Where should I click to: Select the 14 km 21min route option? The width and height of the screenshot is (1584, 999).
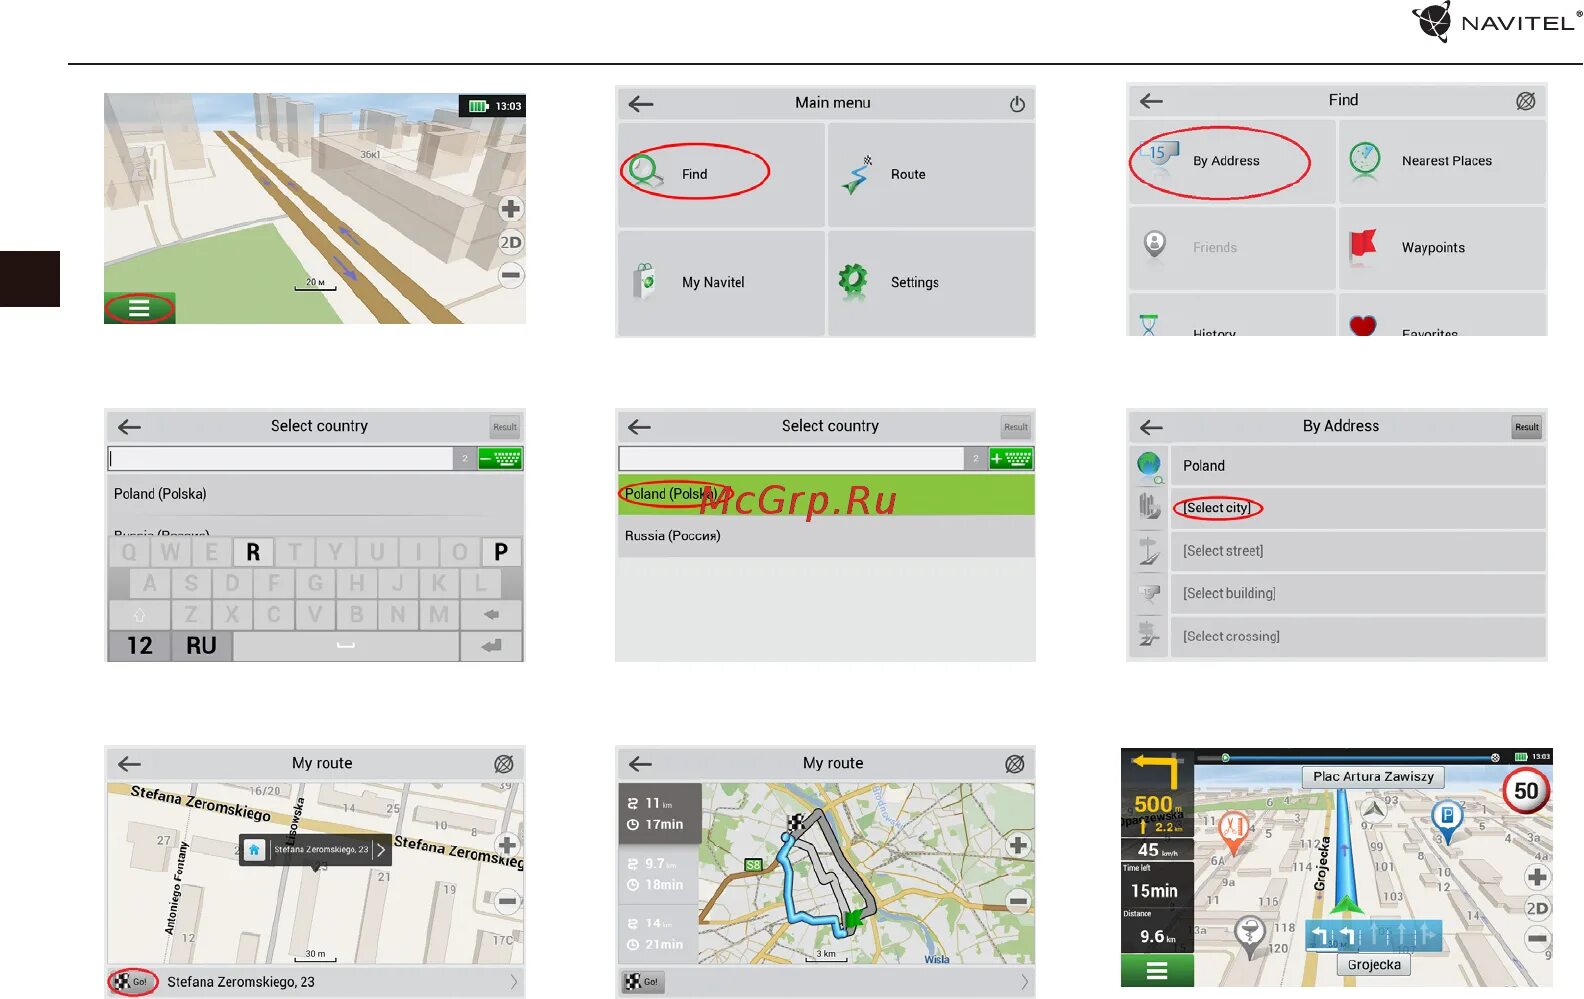[x=659, y=934]
